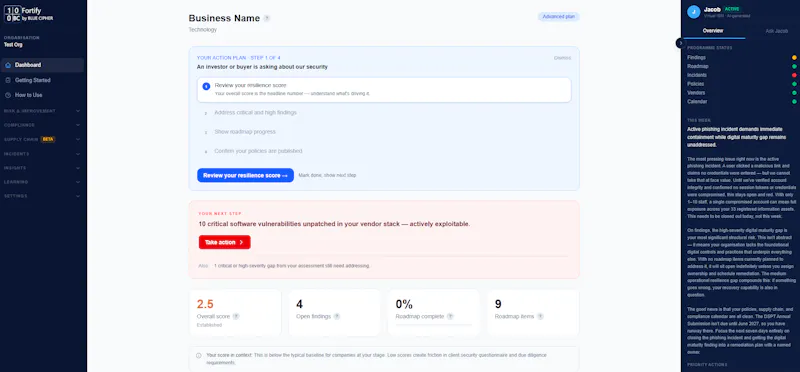Click the Established label under overall score
Screen dimensions: 800x372
[209, 325]
